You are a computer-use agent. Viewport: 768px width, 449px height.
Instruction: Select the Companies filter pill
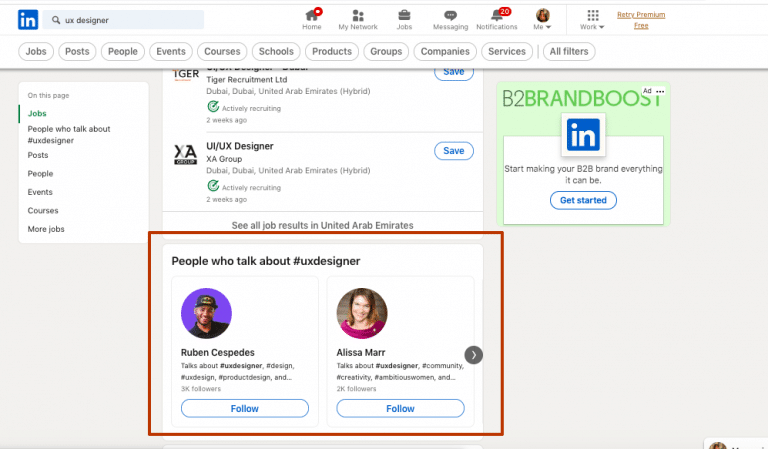point(445,51)
